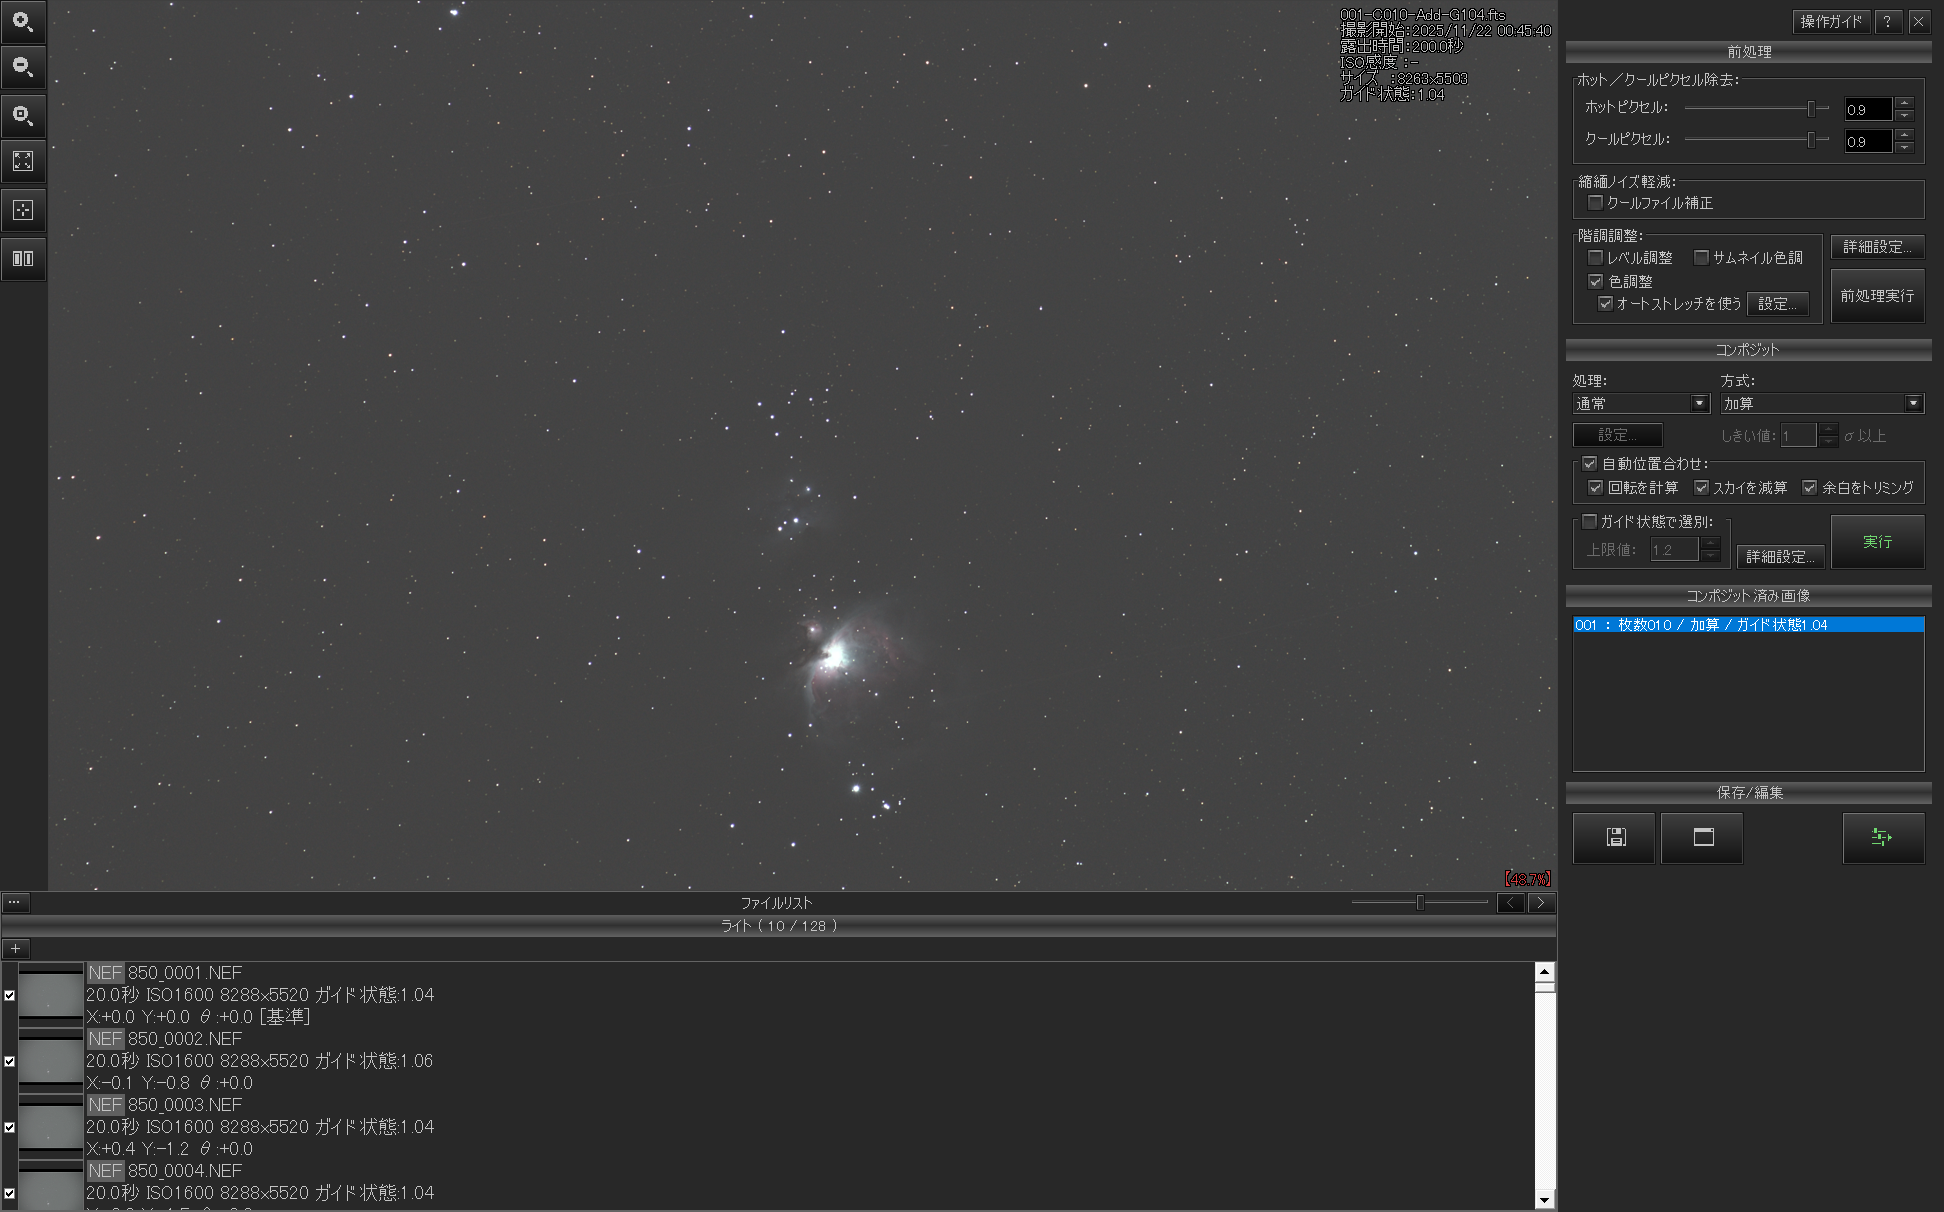Toggle the スカイを減算 checkbox

tap(1701, 488)
